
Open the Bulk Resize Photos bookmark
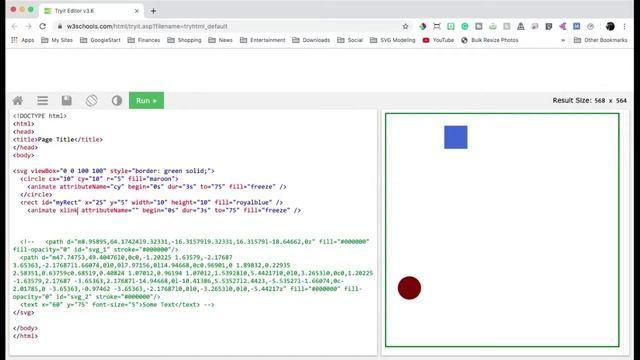click(490, 40)
